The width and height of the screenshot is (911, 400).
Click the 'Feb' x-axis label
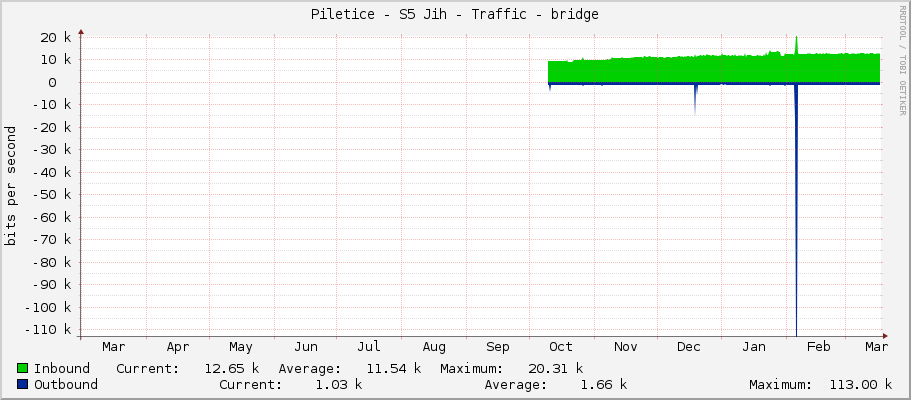click(818, 347)
